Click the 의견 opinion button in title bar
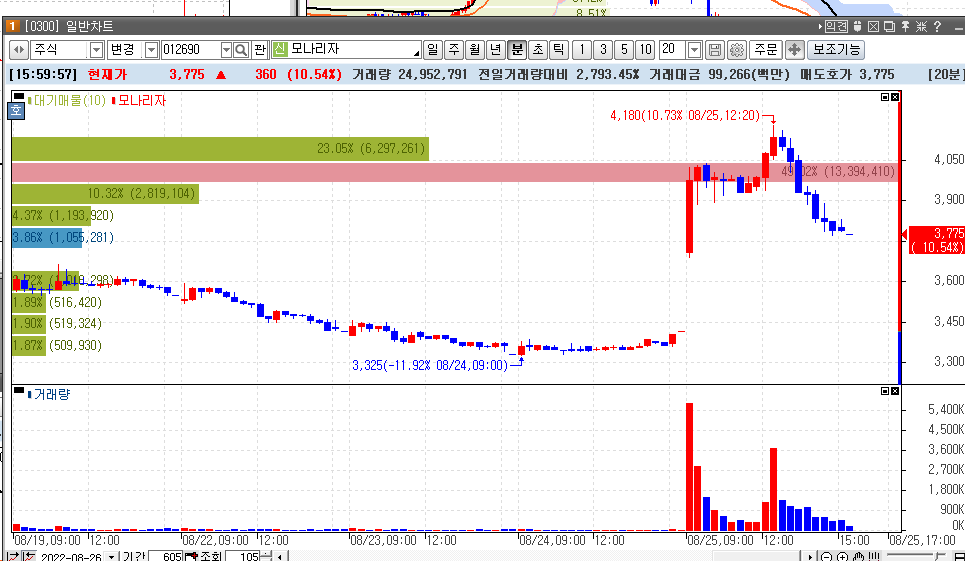The width and height of the screenshot is (965, 561). pos(836,26)
